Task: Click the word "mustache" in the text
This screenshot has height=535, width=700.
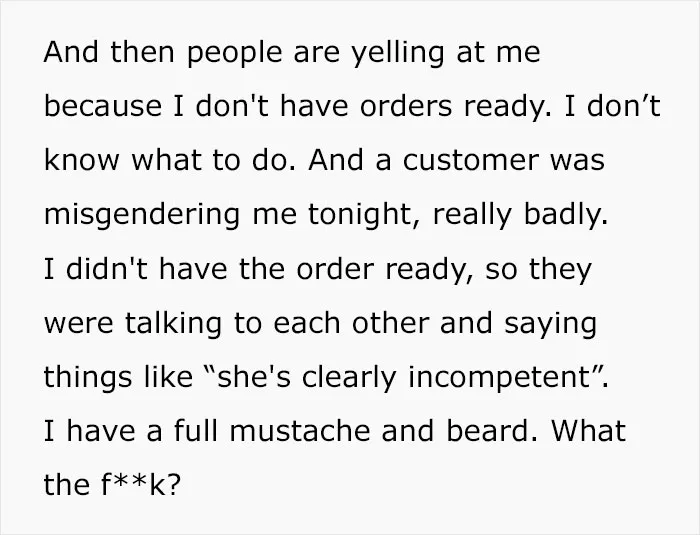Action: [x=300, y=431]
